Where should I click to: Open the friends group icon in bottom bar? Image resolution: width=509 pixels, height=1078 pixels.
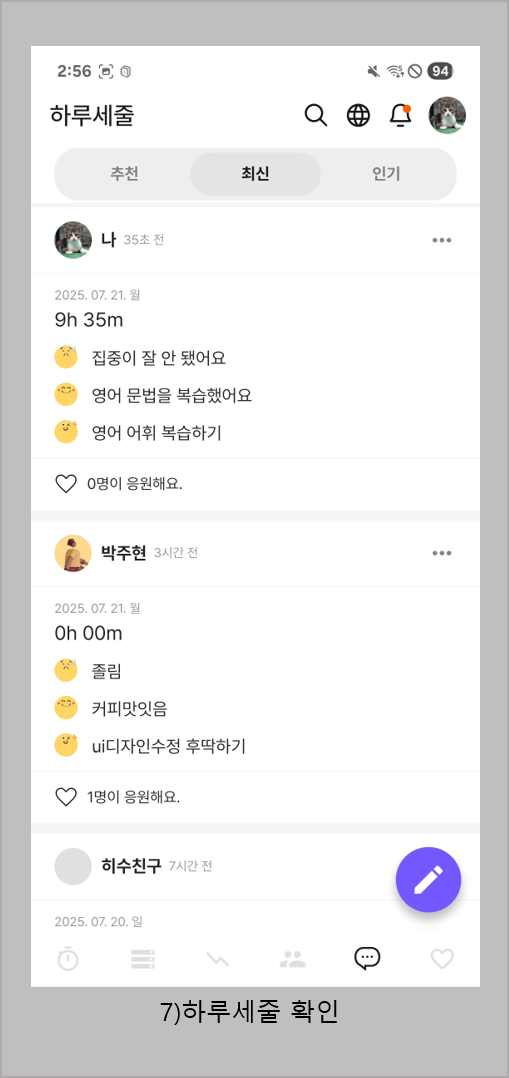coord(292,959)
